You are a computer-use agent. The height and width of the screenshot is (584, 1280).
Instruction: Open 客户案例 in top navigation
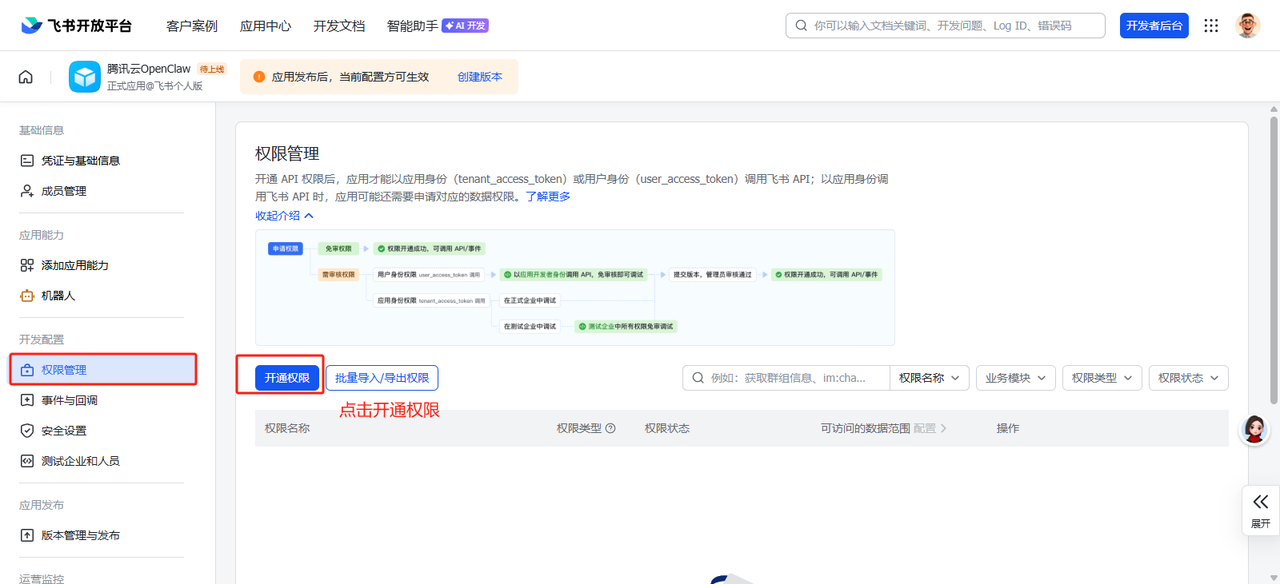click(192, 26)
